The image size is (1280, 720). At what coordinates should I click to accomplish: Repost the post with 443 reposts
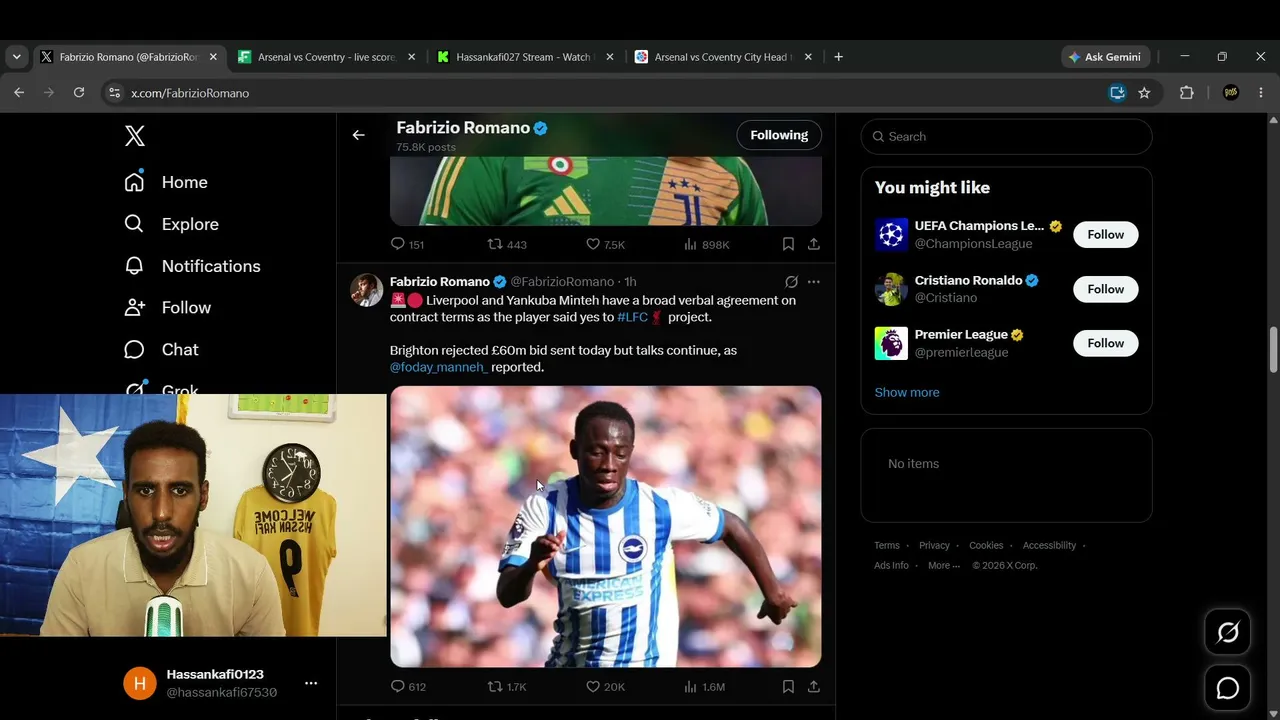[x=495, y=244]
